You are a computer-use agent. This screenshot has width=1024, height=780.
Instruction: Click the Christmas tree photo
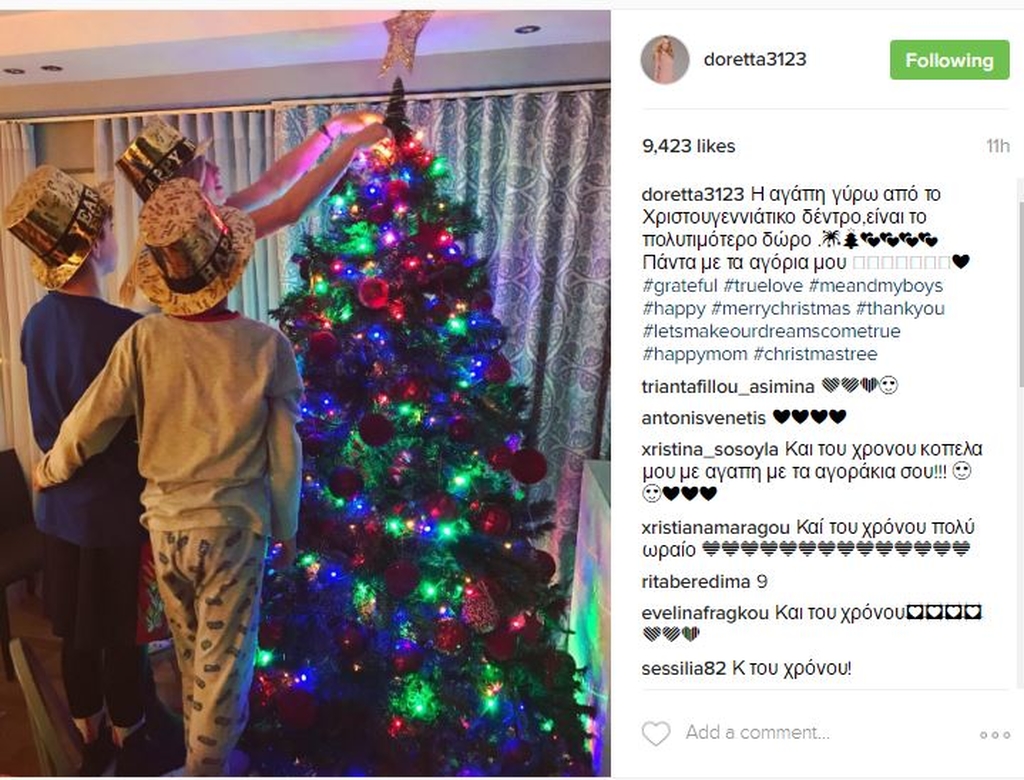point(305,393)
